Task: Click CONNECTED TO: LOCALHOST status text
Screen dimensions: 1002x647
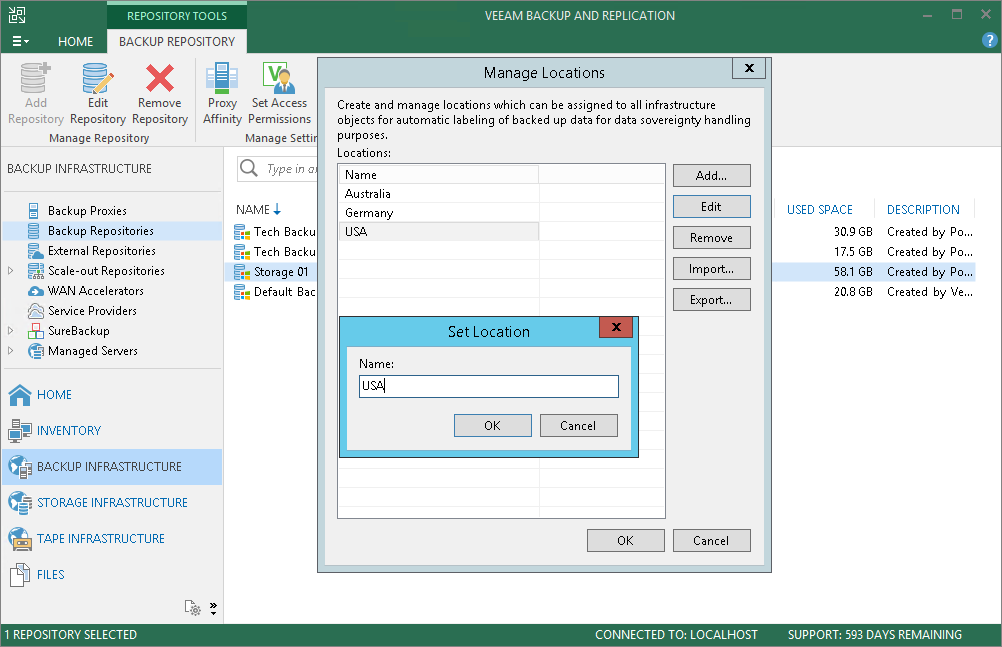Action: (676, 635)
